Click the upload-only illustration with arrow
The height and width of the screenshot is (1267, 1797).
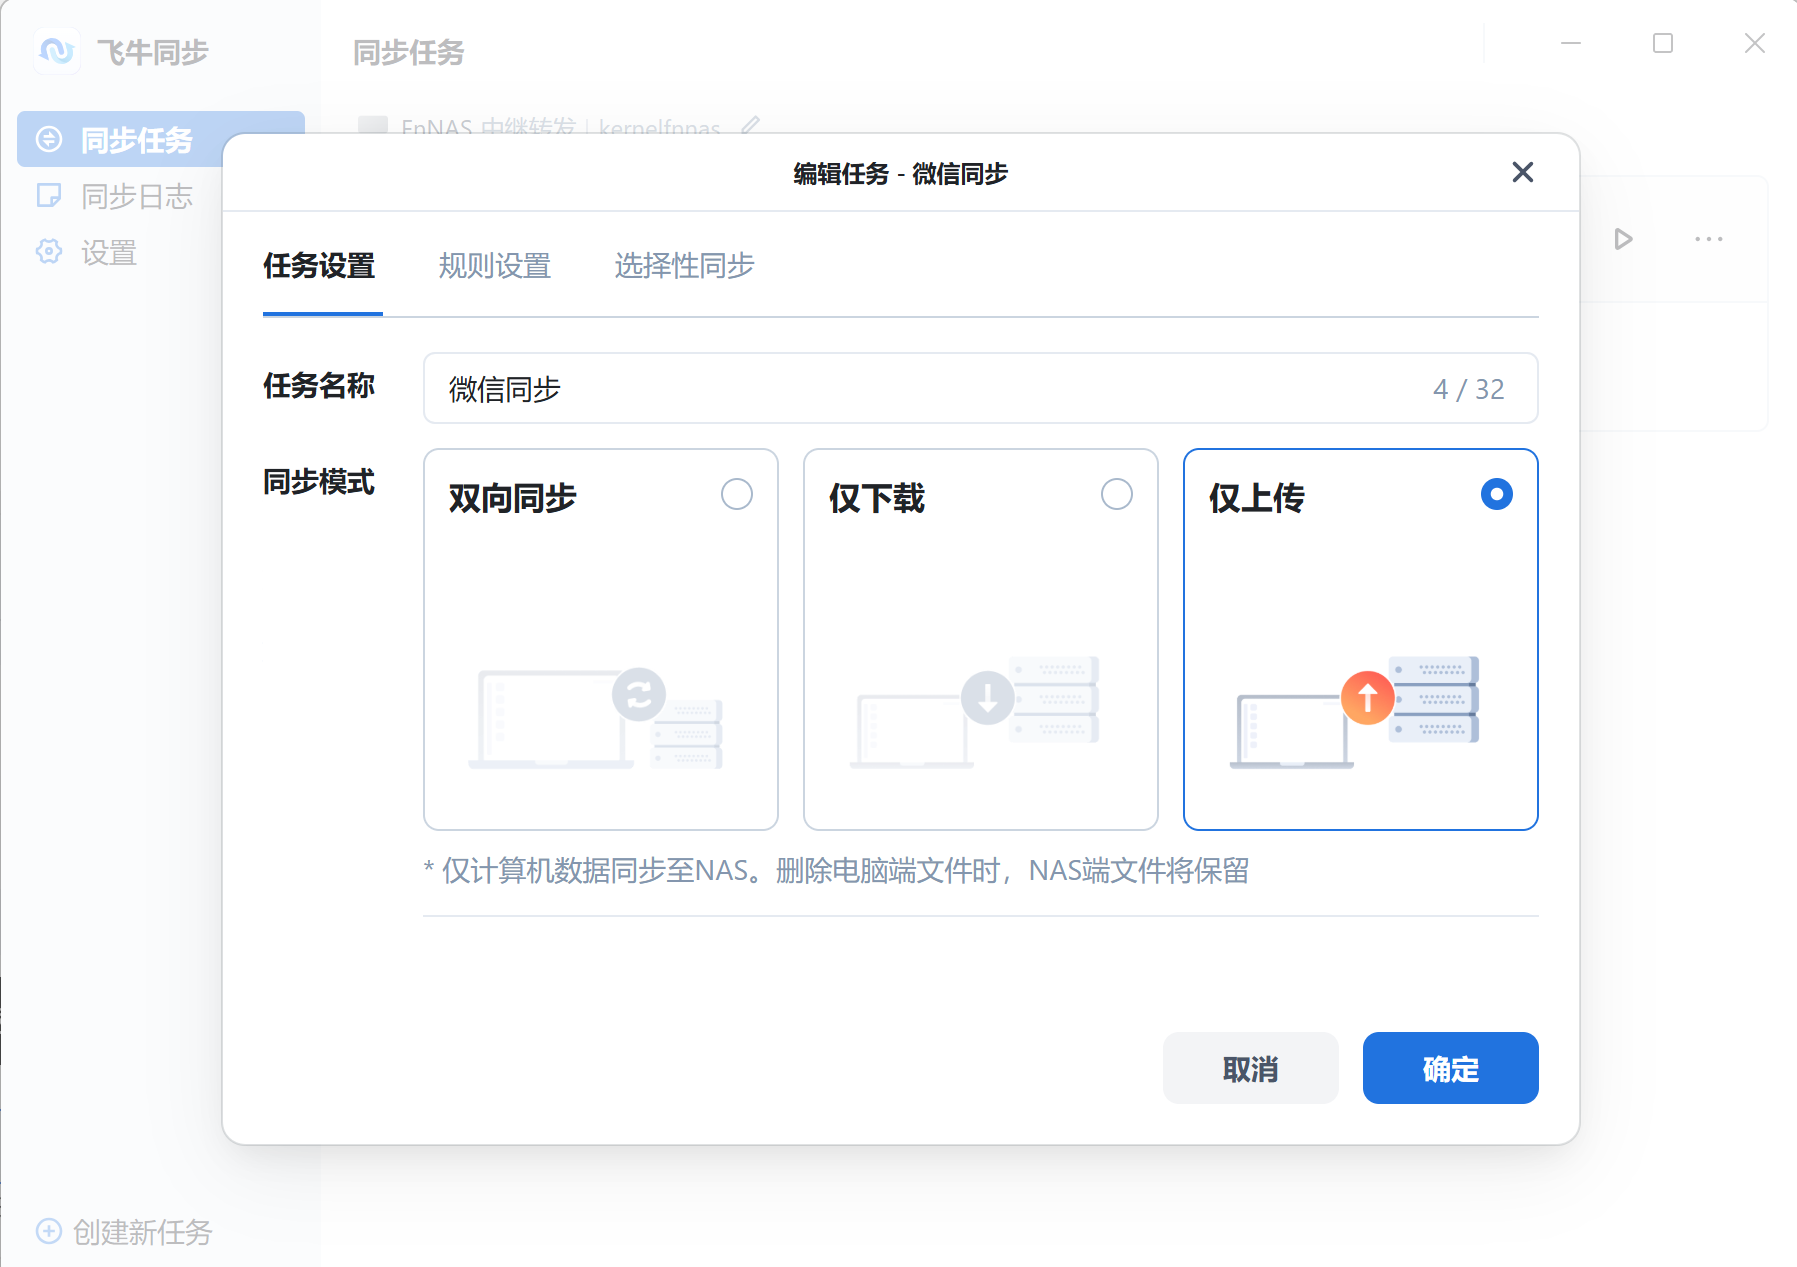(x=1355, y=712)
